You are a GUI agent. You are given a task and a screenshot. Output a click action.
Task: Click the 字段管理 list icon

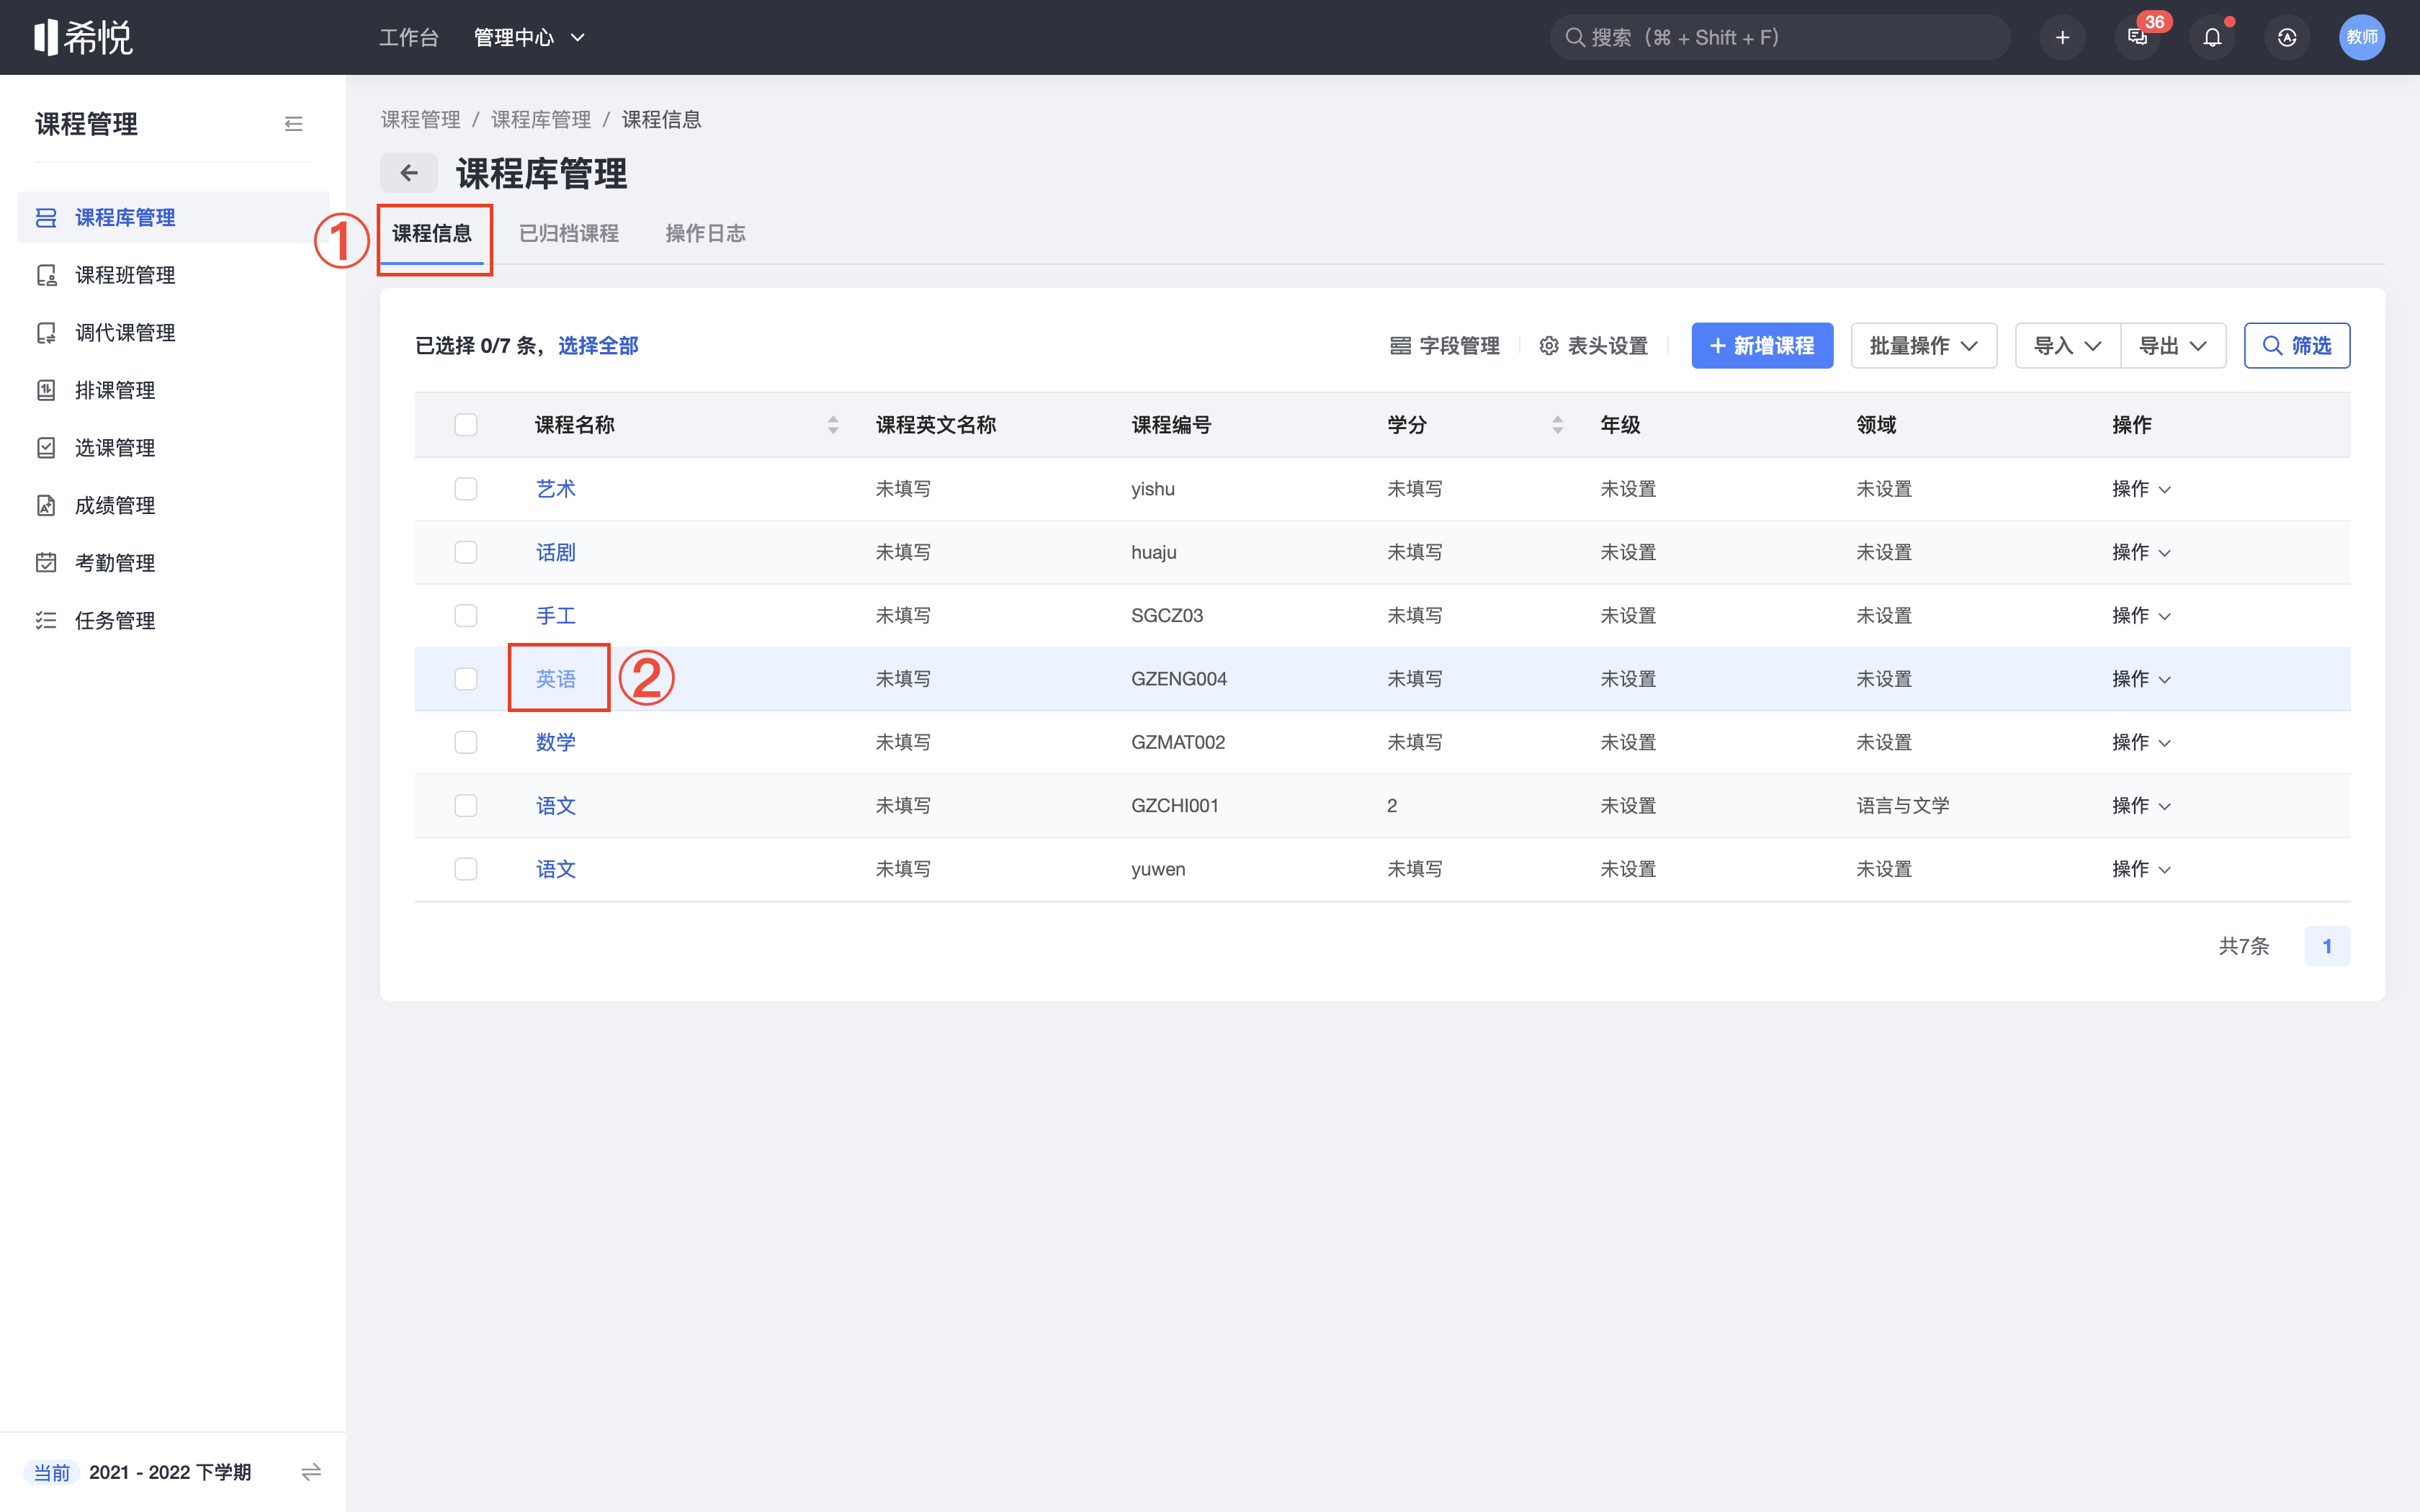pos(1400,346)
